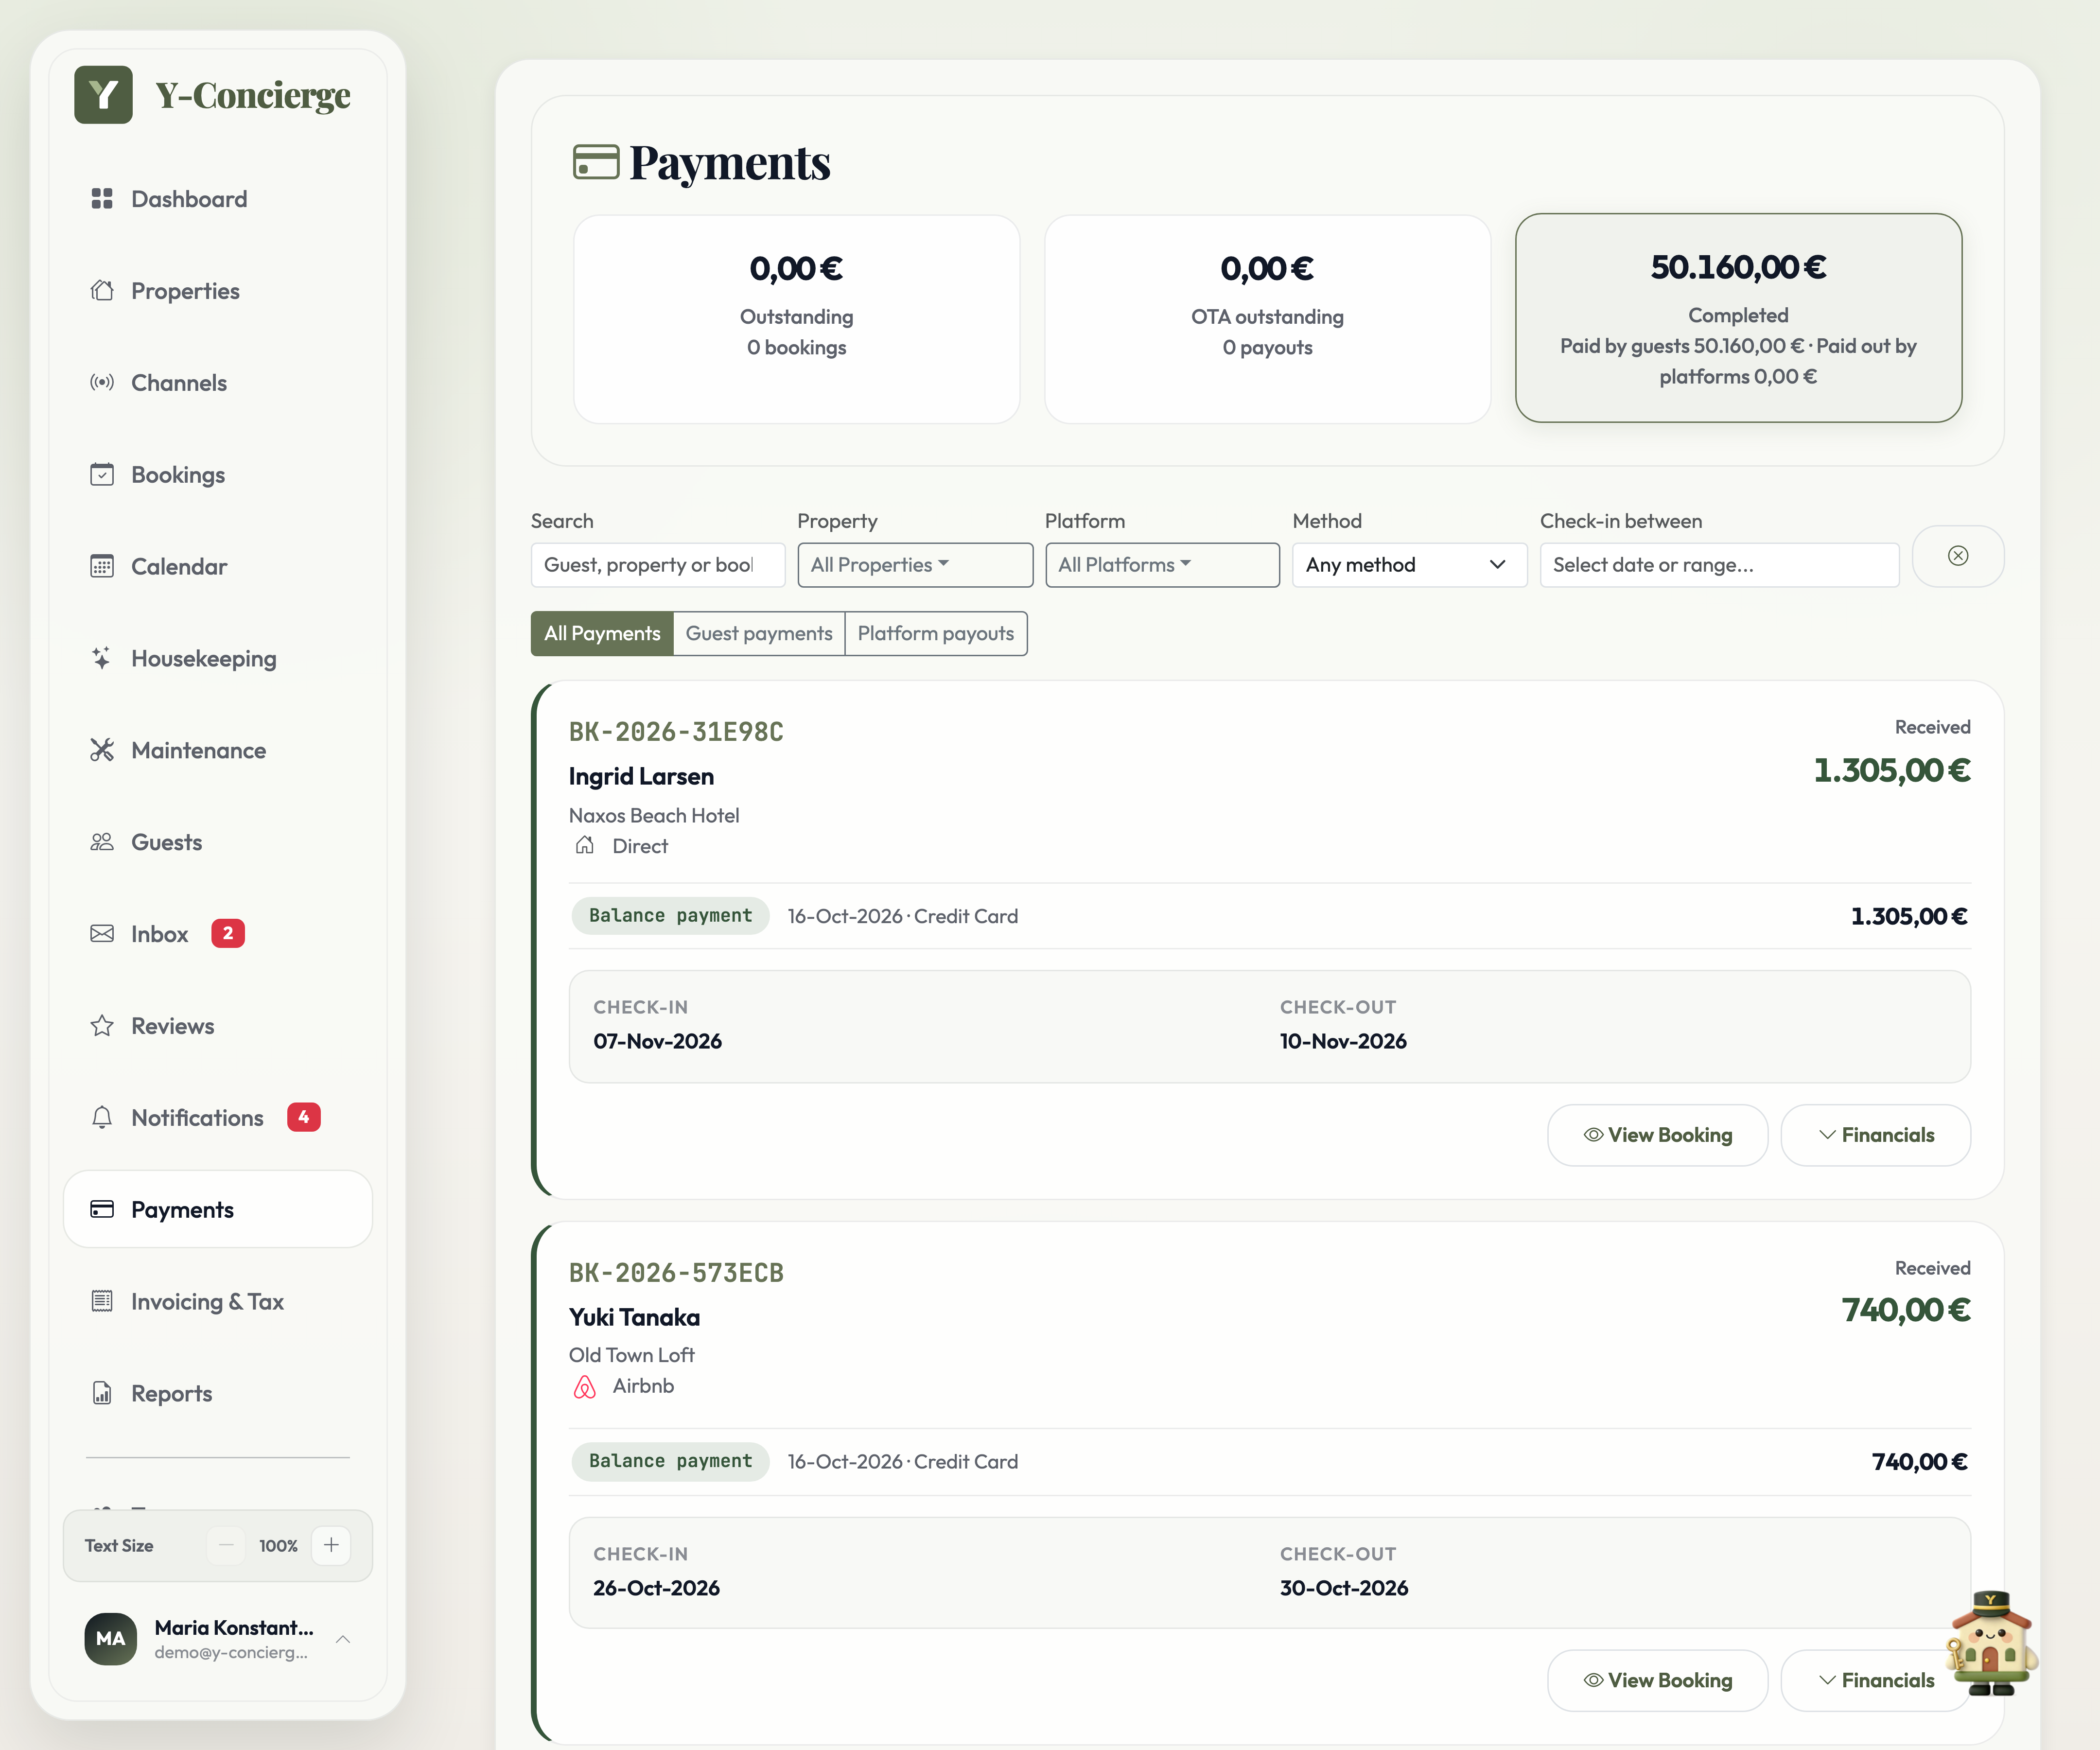Click the Airbnb logo on Yuki Tanaka booking
The image size is (2100, 1750).
pyautogui.click(x=585, y=1387)
